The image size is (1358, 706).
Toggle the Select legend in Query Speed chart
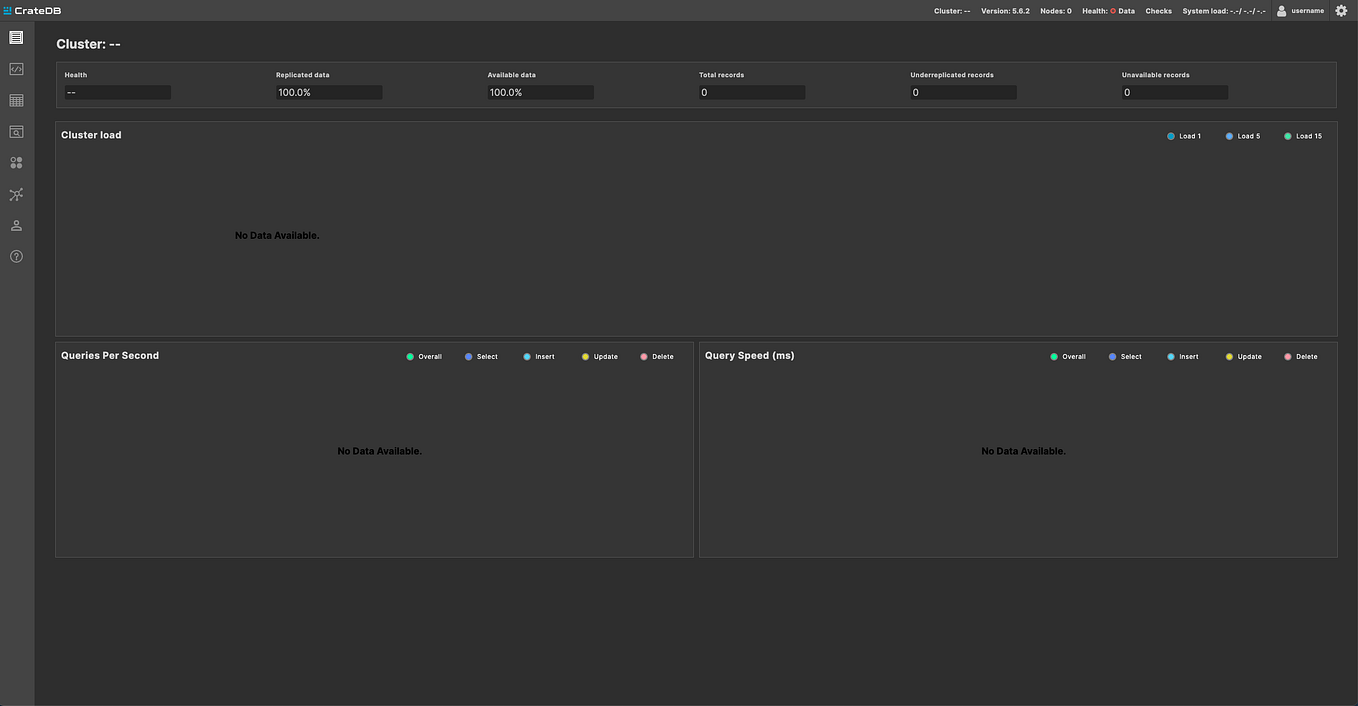[x=1124, y=356]
